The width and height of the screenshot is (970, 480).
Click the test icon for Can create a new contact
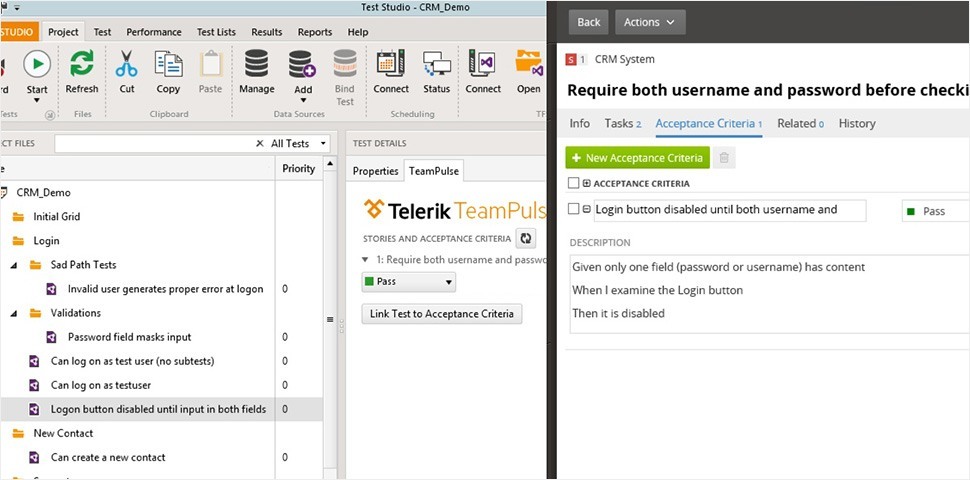(x=35, y=458)
